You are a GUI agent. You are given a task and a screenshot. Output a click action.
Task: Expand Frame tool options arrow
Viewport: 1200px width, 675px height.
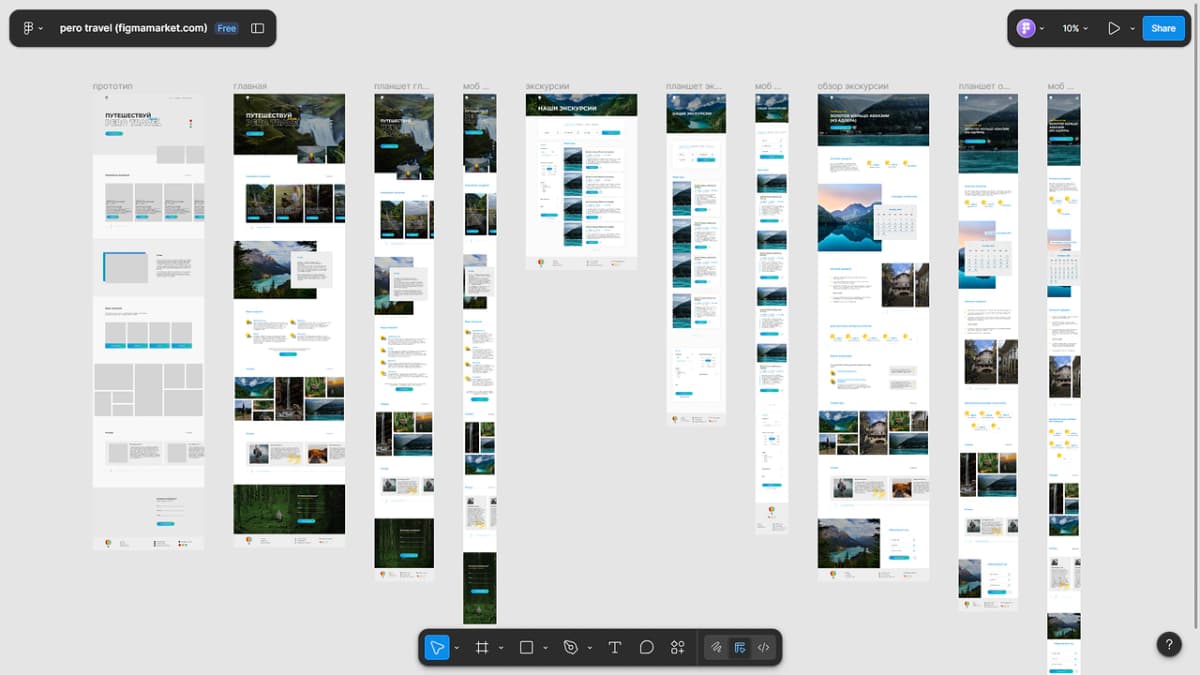pos(501,648)
